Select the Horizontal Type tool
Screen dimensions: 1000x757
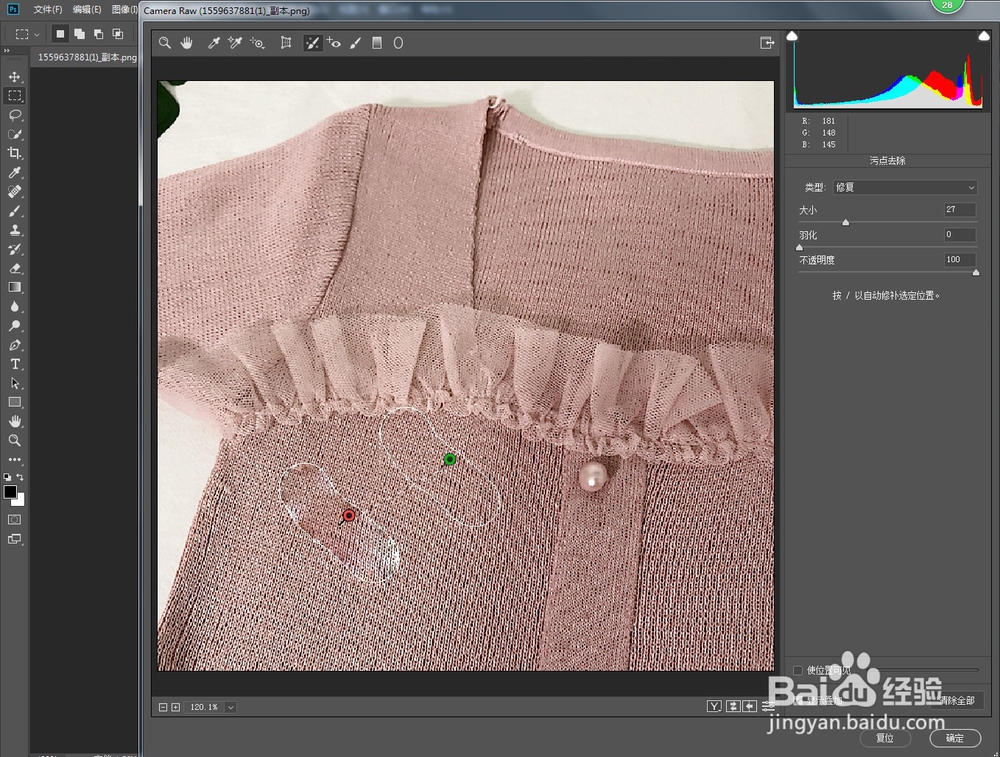click(15, 364)
